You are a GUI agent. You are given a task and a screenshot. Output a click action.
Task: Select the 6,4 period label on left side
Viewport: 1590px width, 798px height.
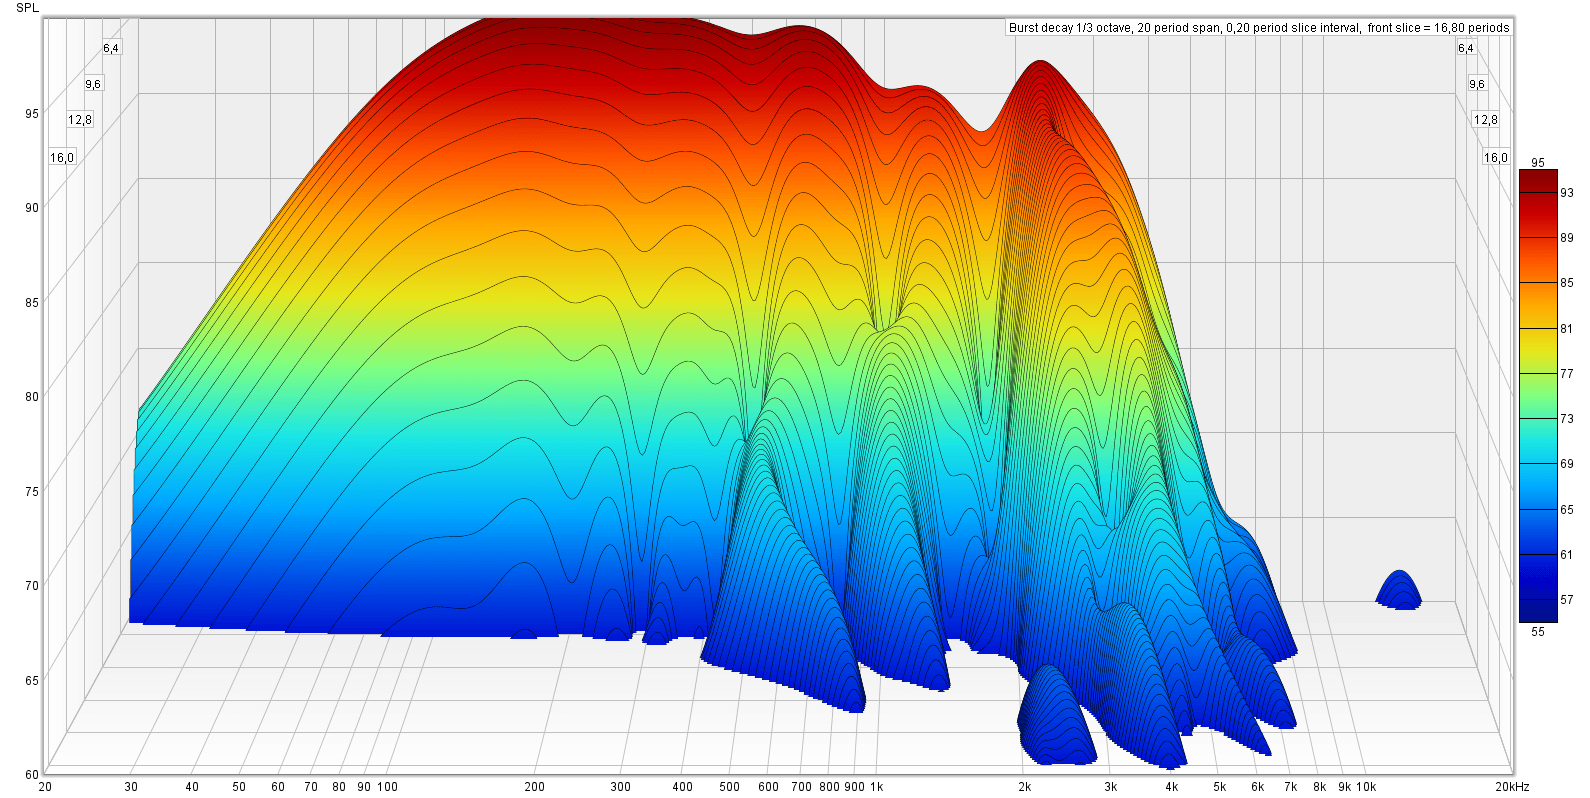pos(110,48)
